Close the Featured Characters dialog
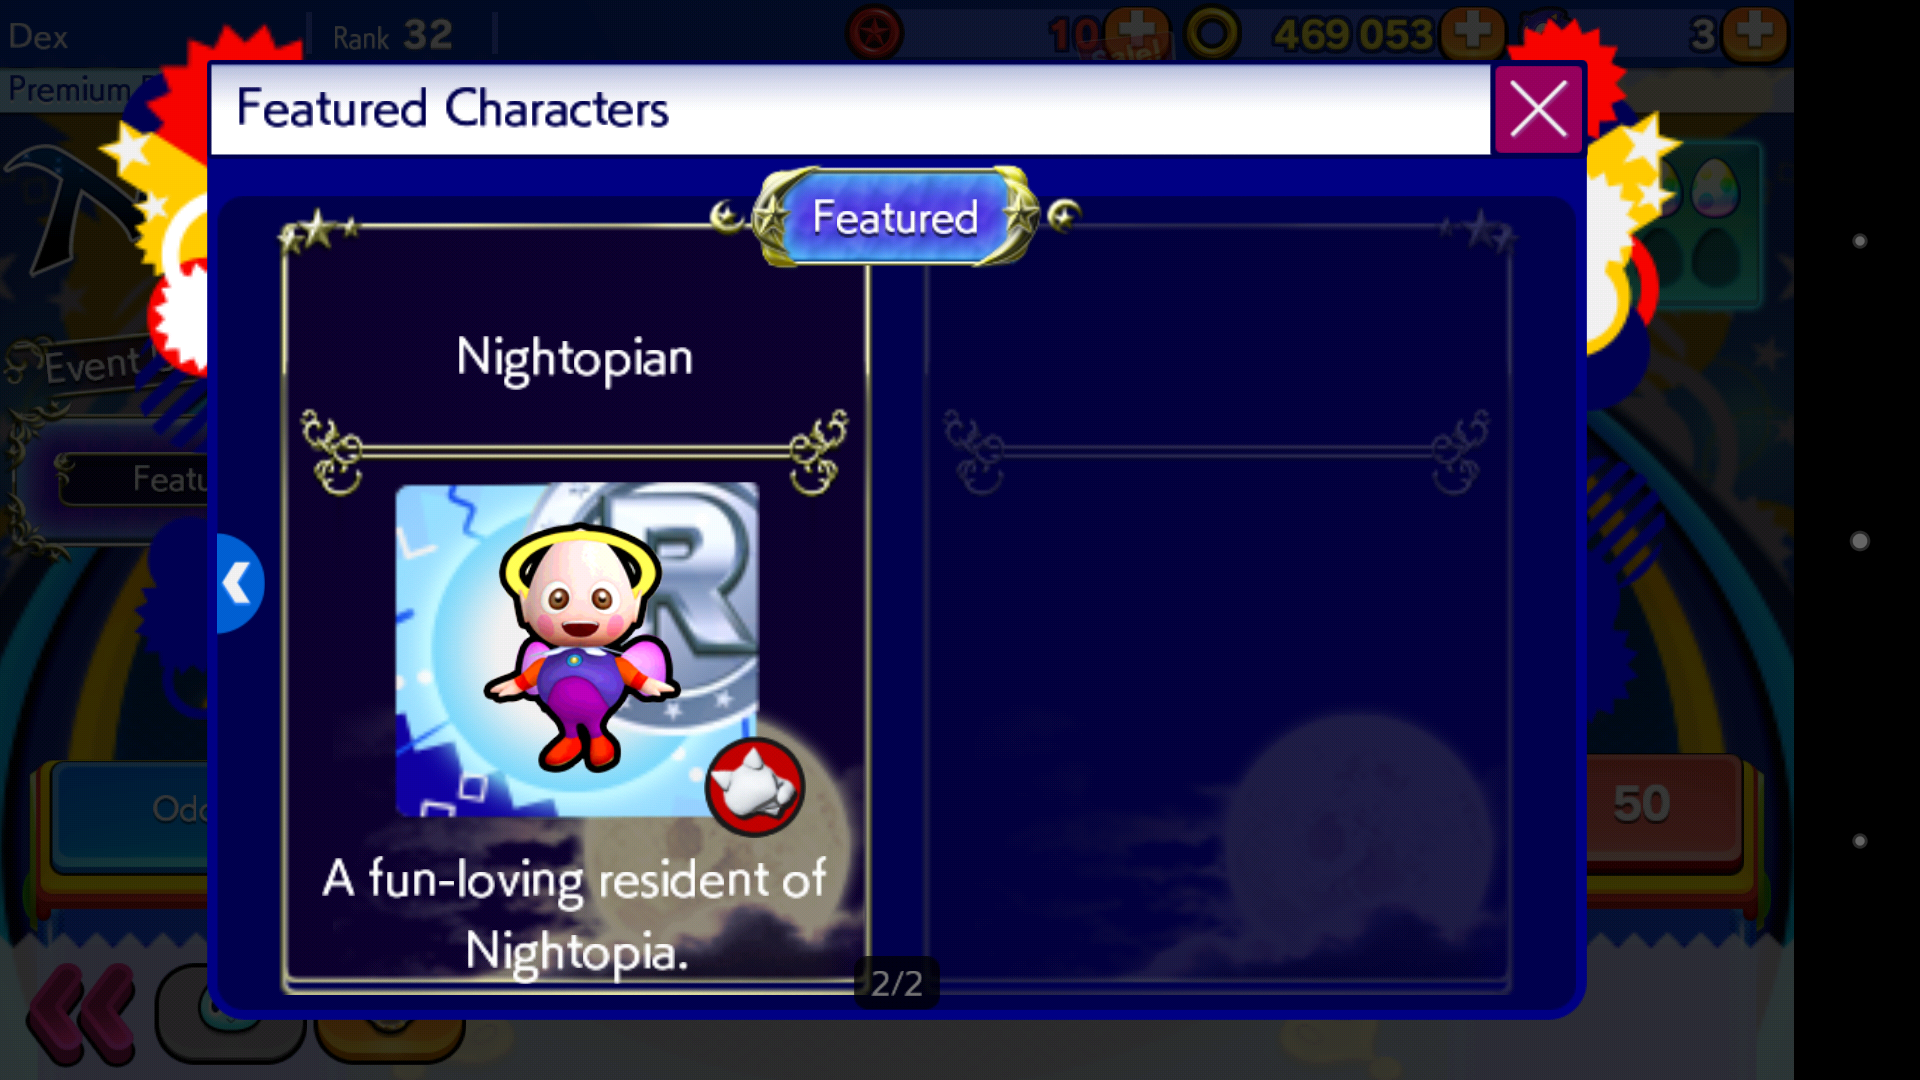This screenshot has height=1080, width=1920. [1538, 109]
